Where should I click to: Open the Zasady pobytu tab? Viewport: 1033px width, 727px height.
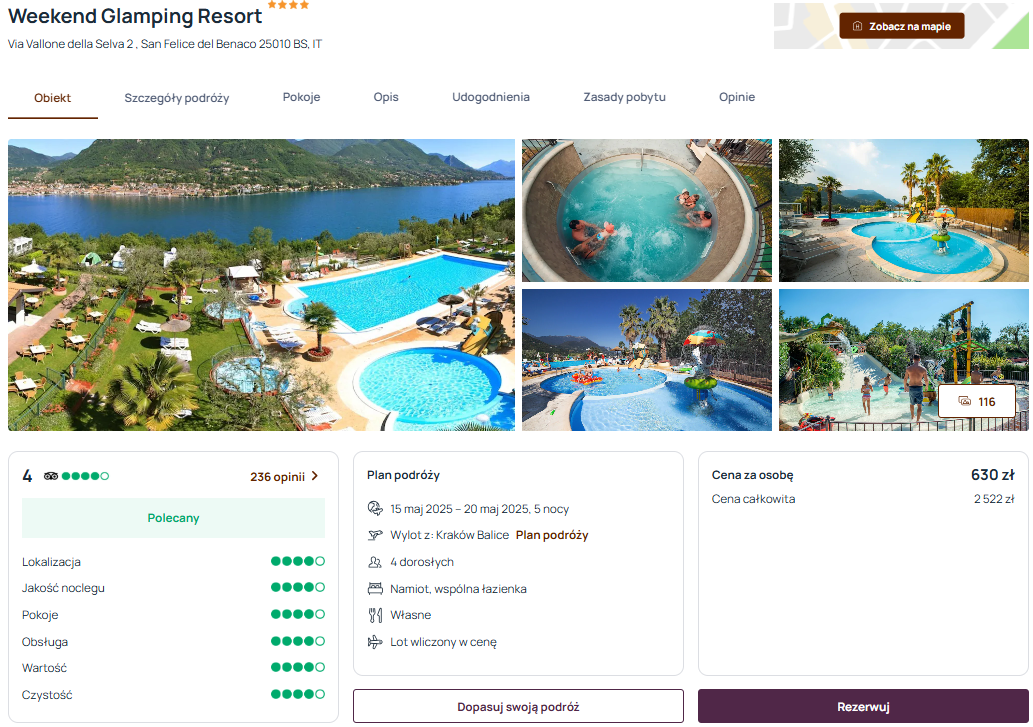click(624, 97)
